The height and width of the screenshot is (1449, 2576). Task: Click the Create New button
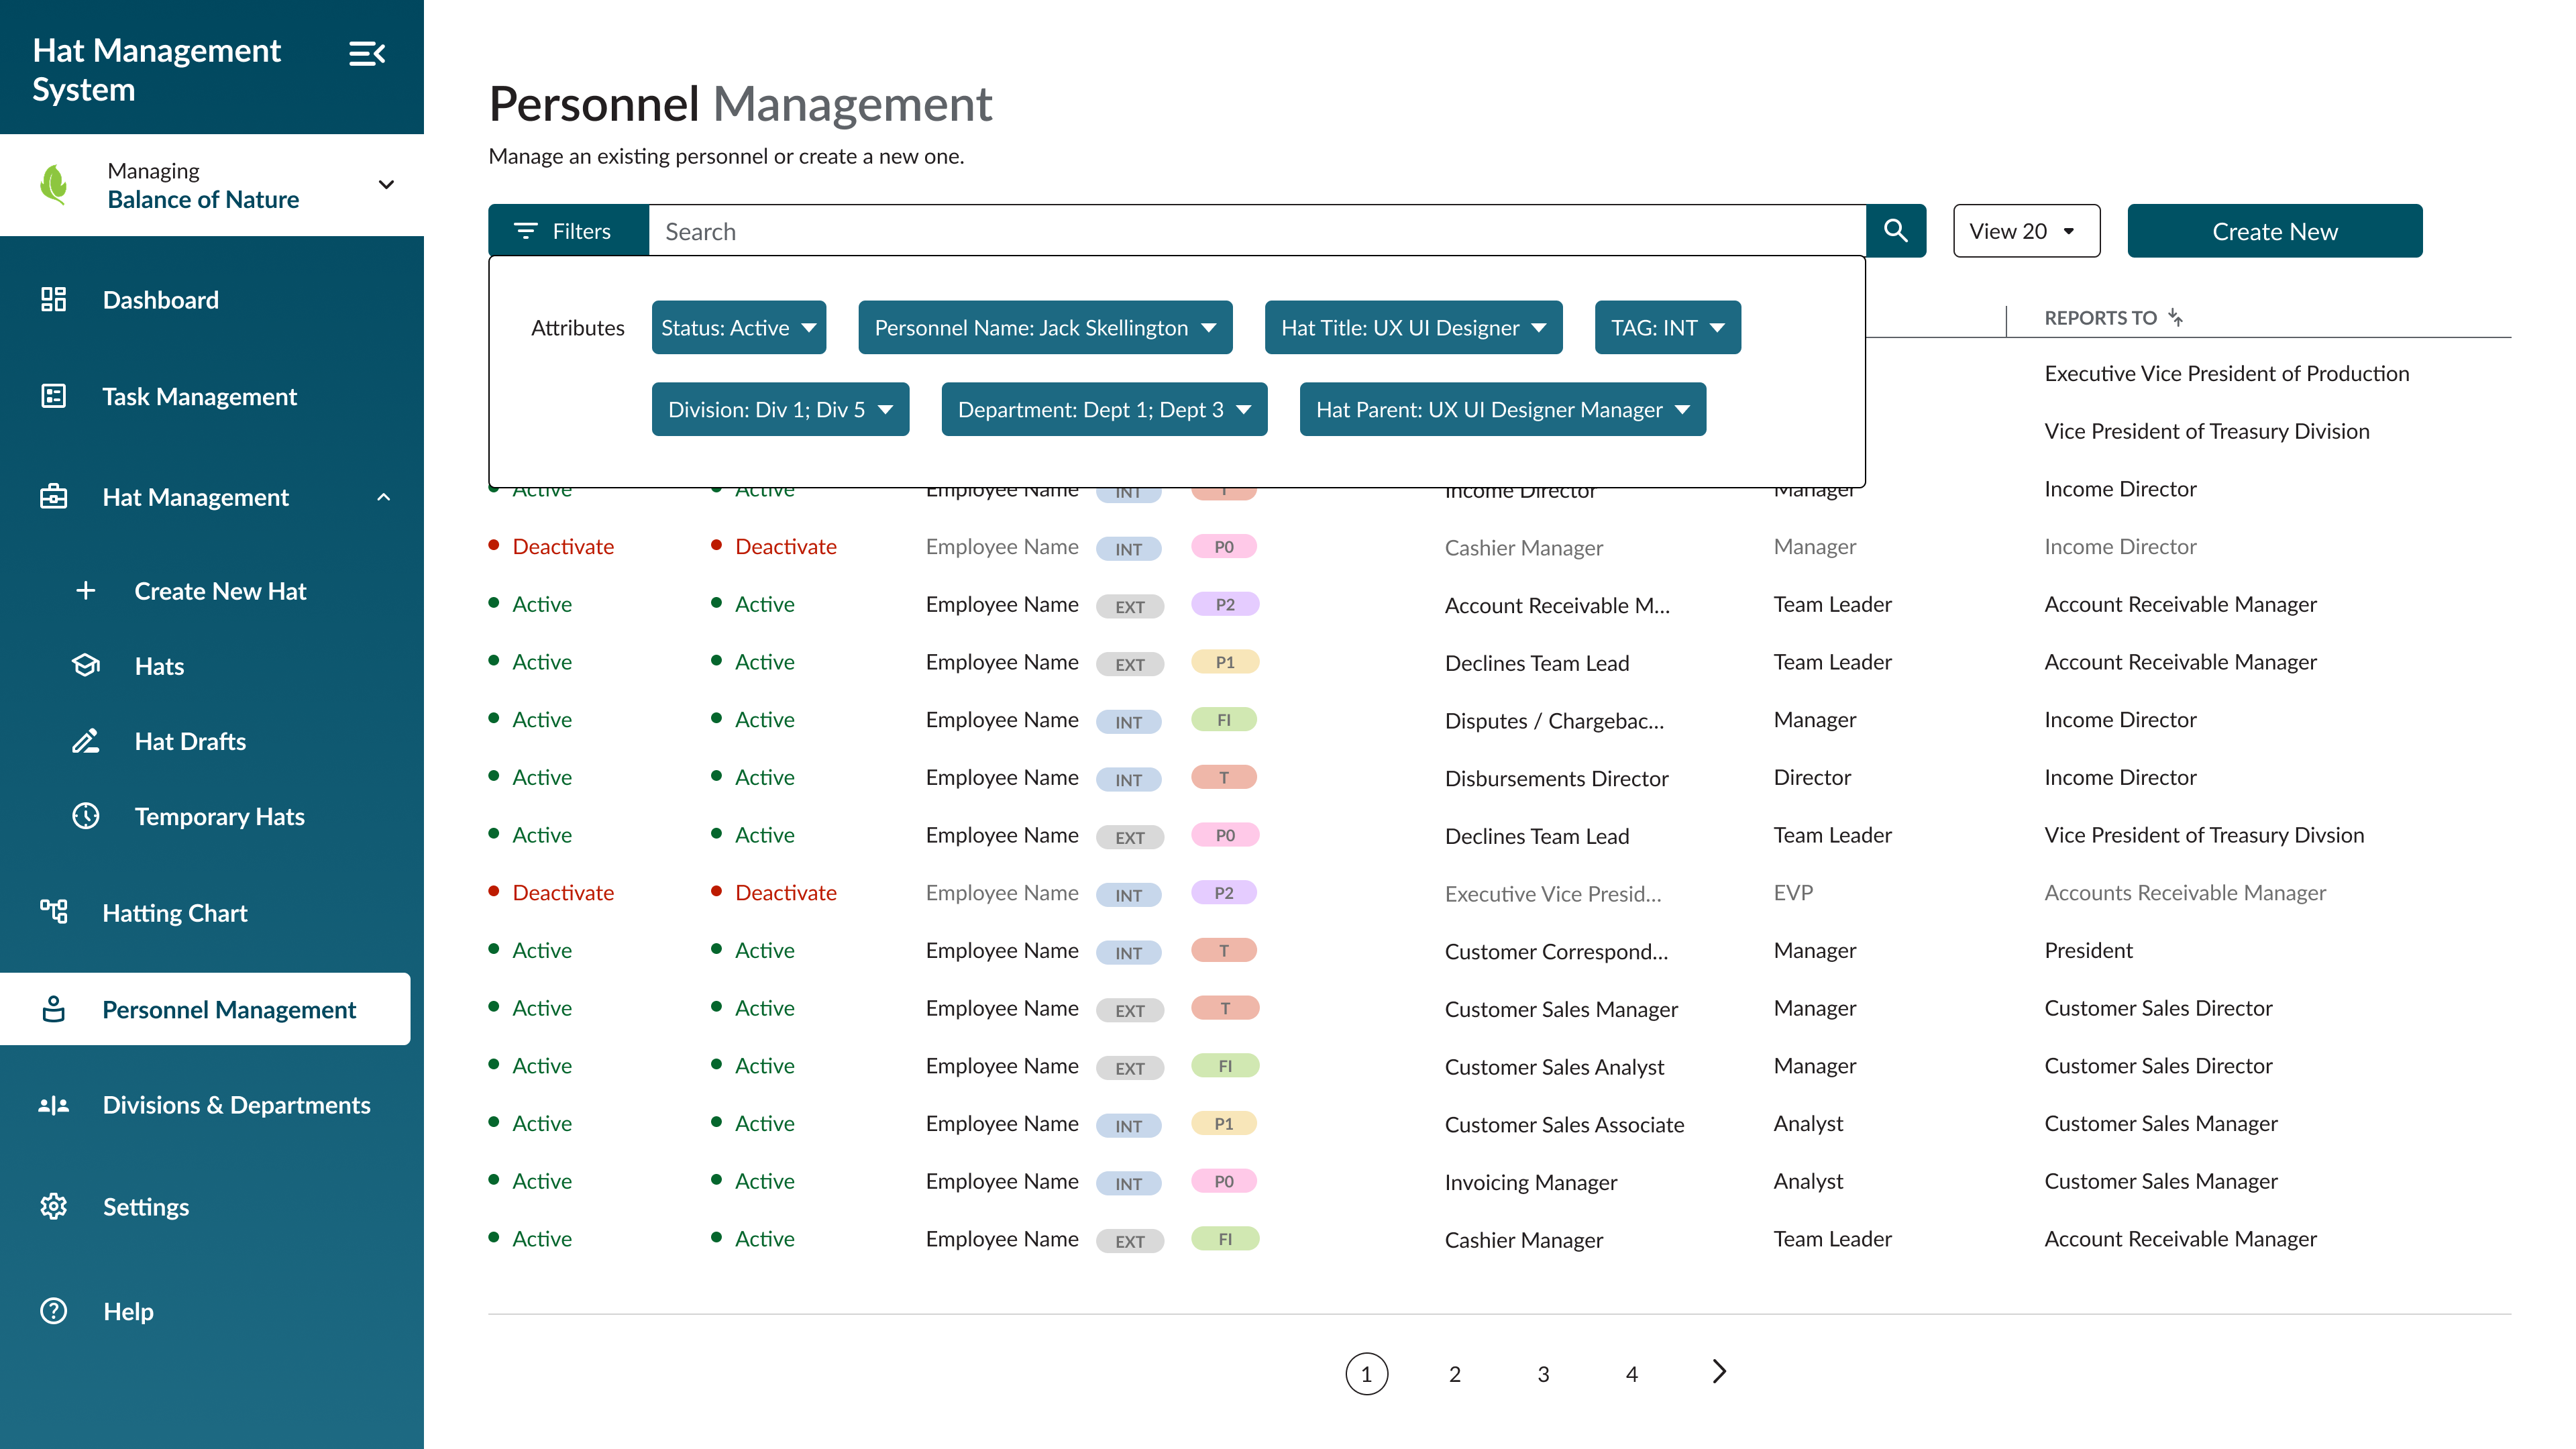[x=2274, y=231]
